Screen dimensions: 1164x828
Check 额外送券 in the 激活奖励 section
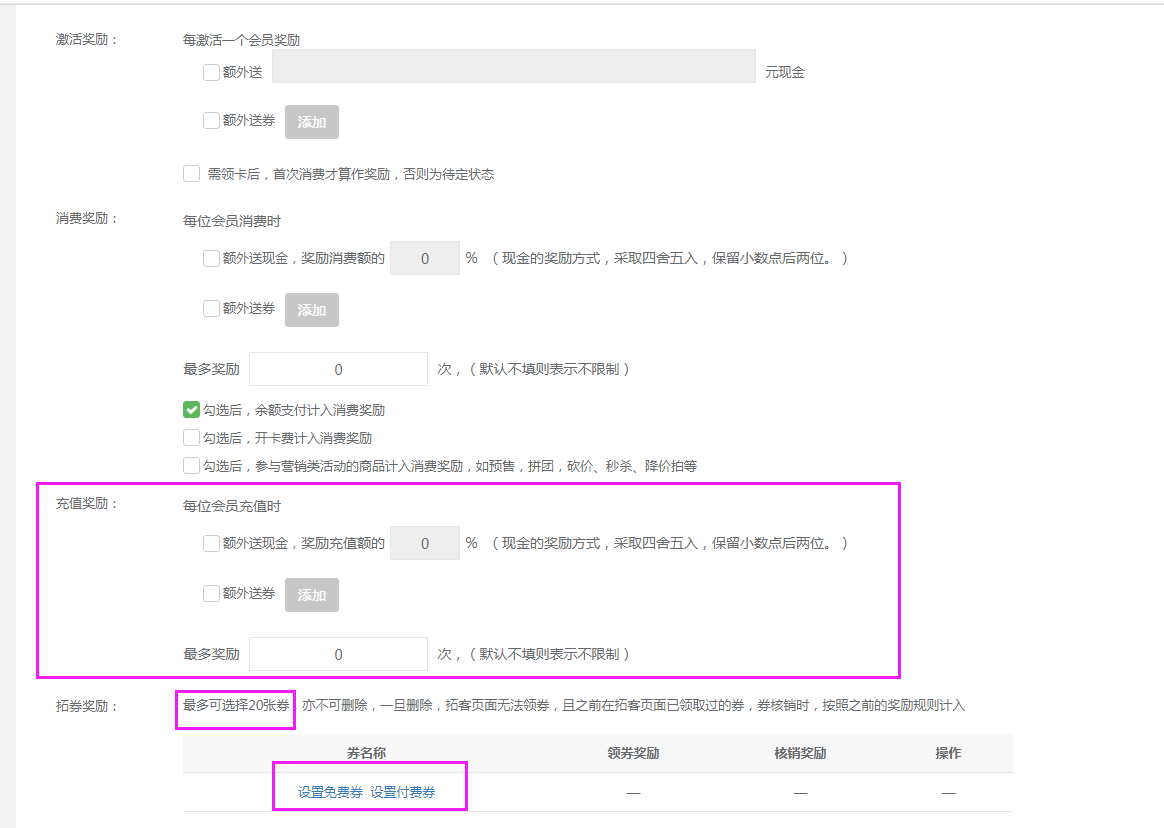pos(210,121)
